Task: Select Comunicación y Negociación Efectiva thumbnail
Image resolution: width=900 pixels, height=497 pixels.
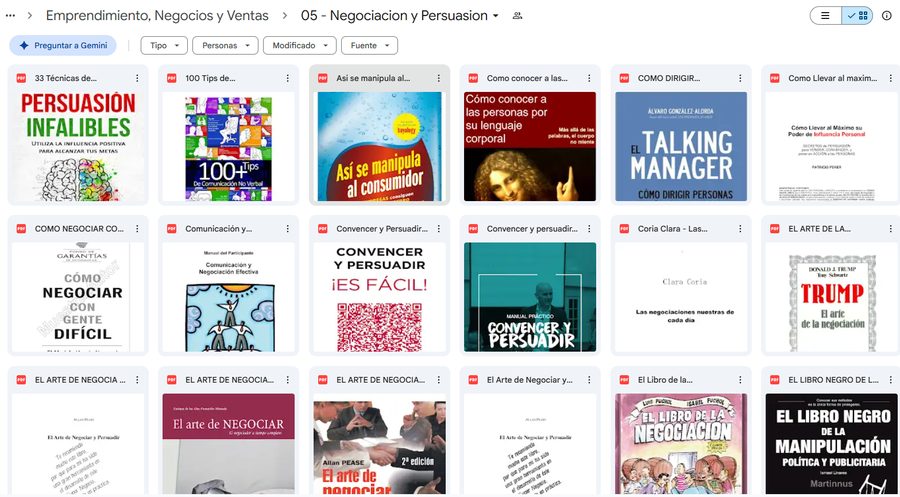Action: 228,297
